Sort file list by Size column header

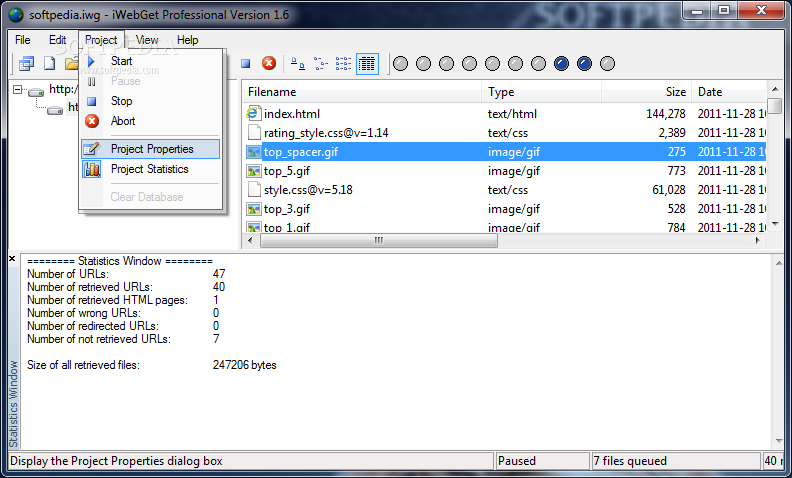[647, 92]
